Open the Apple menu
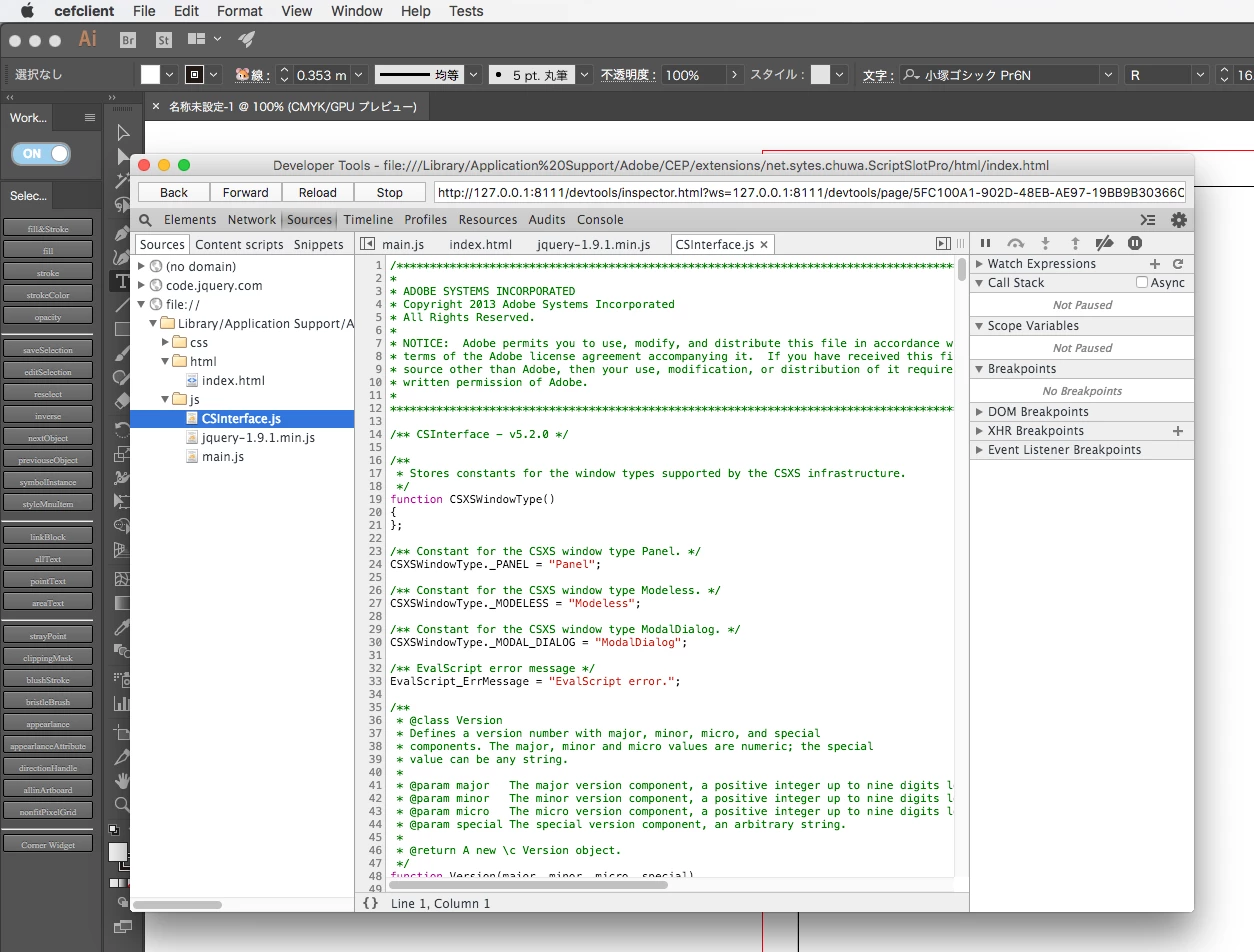The width and height of the screenshot is (1254, 952). tap(27, 11)
